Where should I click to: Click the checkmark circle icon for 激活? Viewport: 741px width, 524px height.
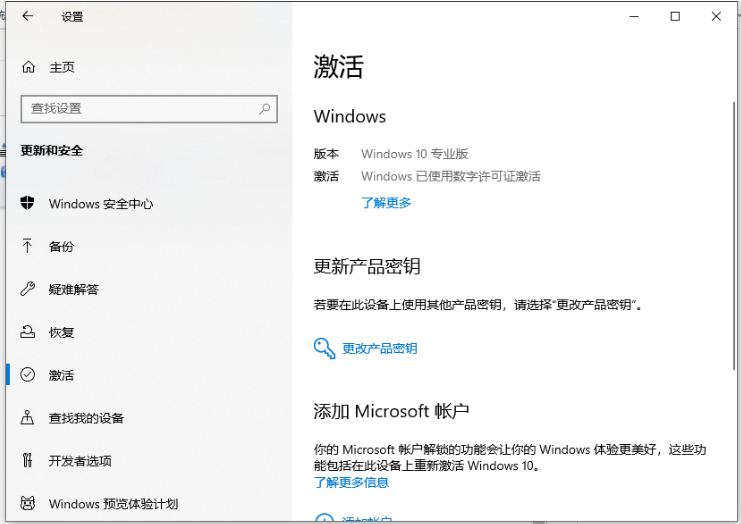pos(27,375)
